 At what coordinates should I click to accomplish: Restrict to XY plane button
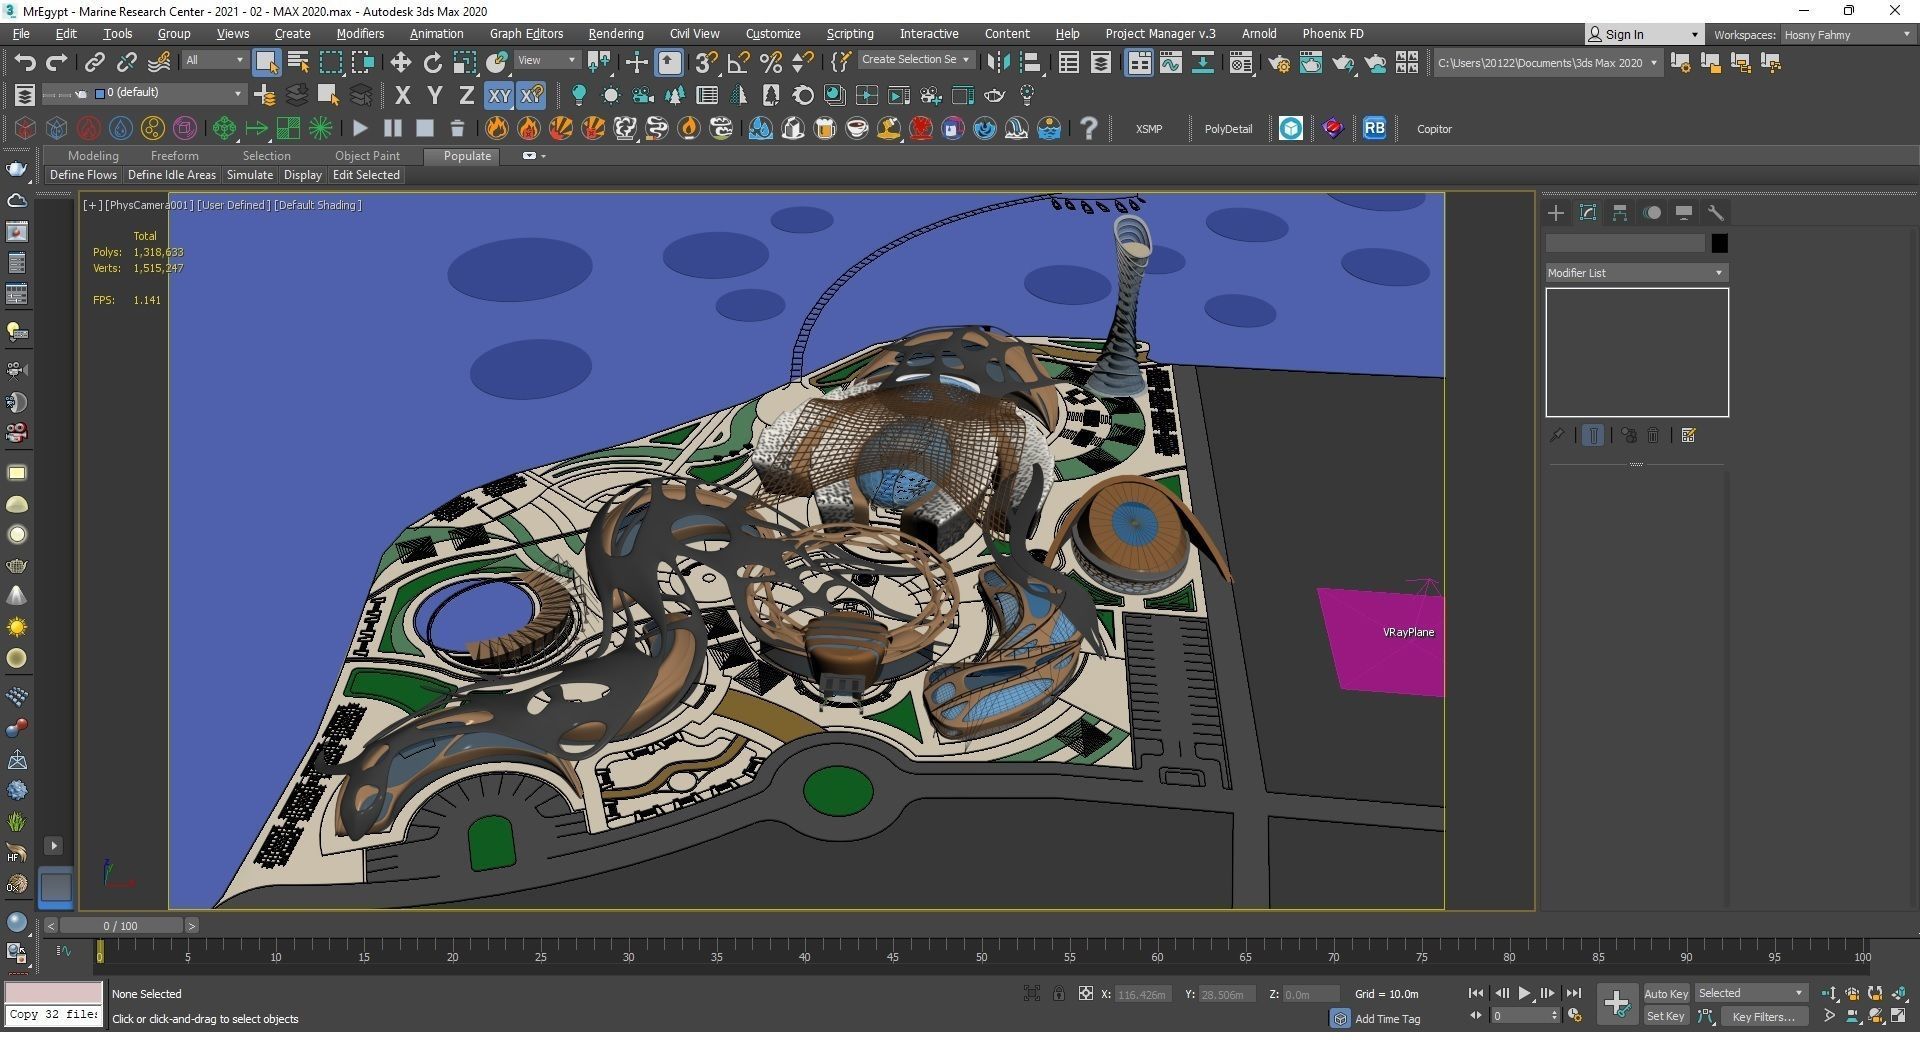click(499, 96)
